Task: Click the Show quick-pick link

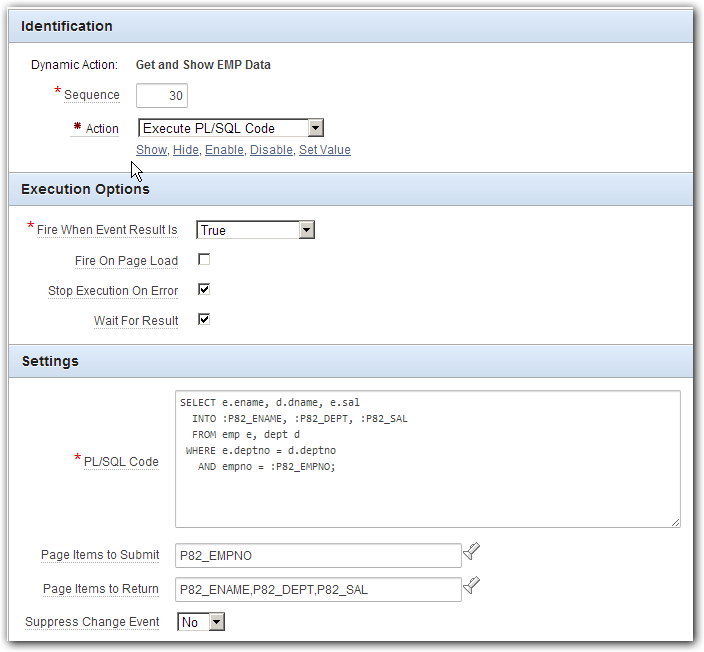Action: (x=151, y=150)
